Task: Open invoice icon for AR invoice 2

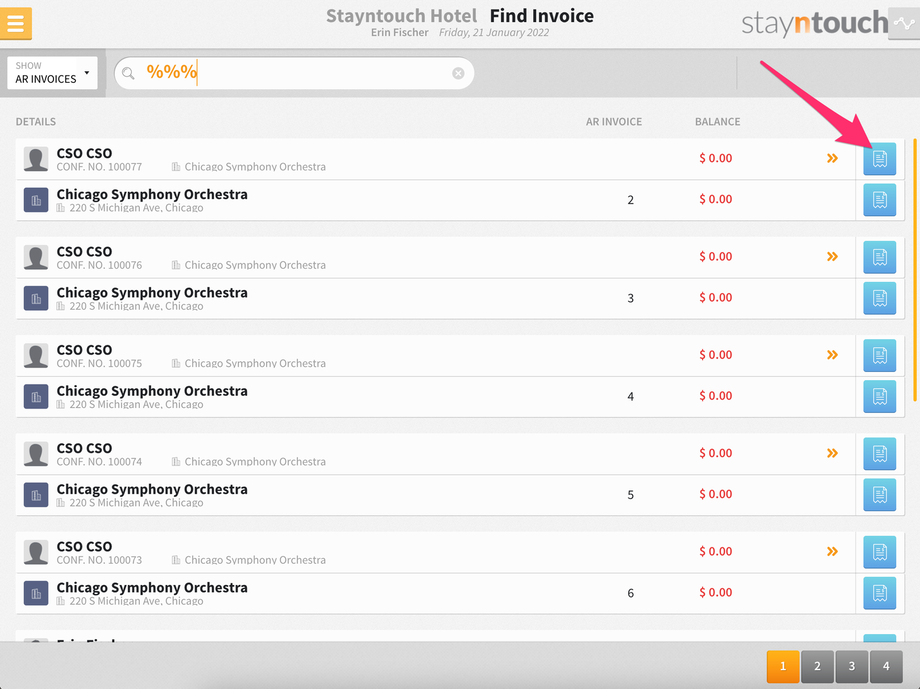Action: coord(880,200)
